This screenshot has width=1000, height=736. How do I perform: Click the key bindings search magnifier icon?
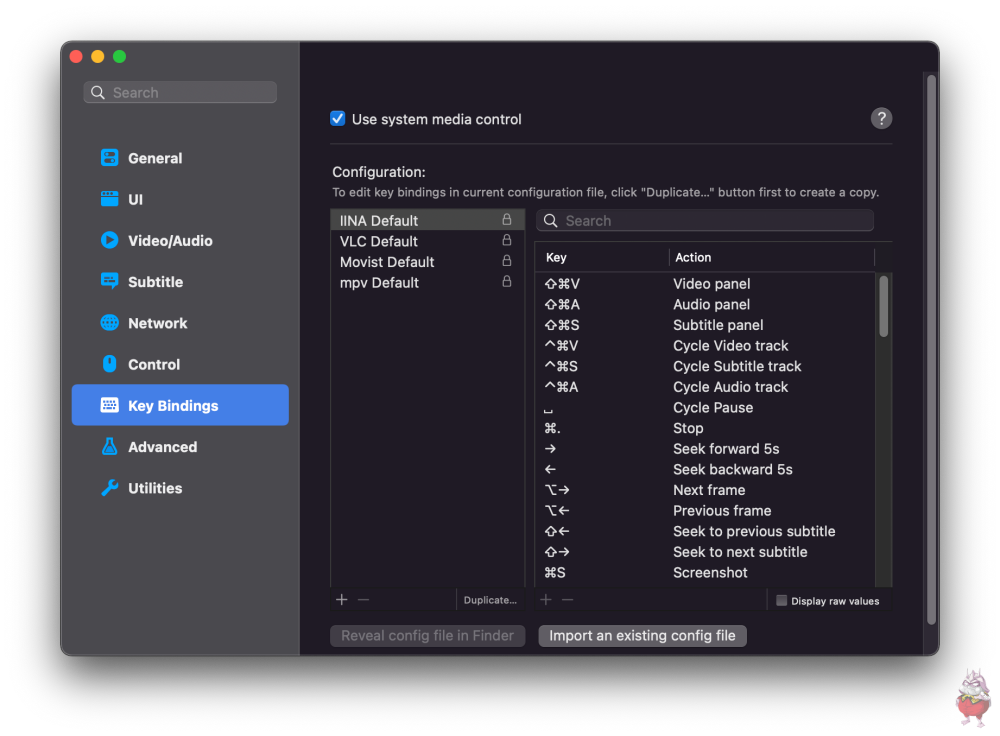tap(550, 221)
